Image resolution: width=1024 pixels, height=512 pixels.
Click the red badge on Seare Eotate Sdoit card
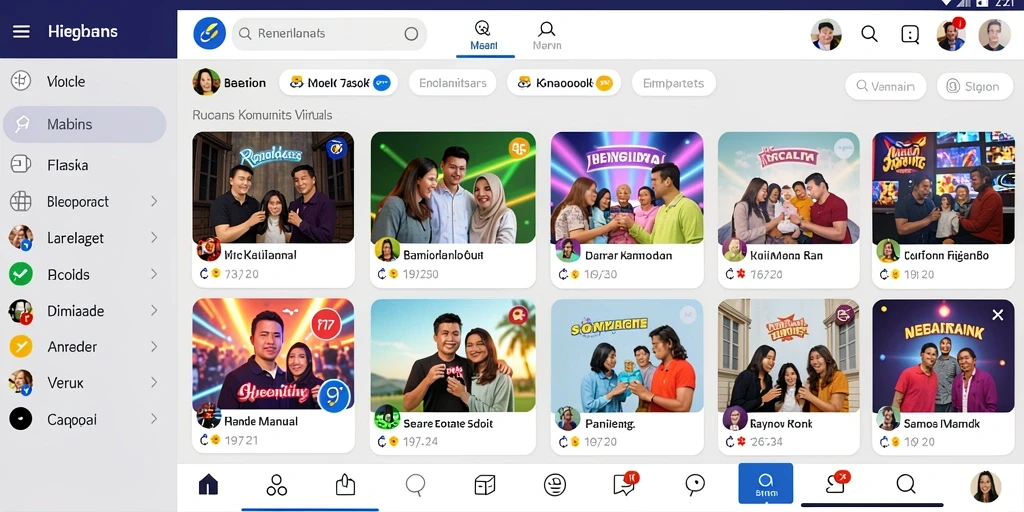[519, 315]
